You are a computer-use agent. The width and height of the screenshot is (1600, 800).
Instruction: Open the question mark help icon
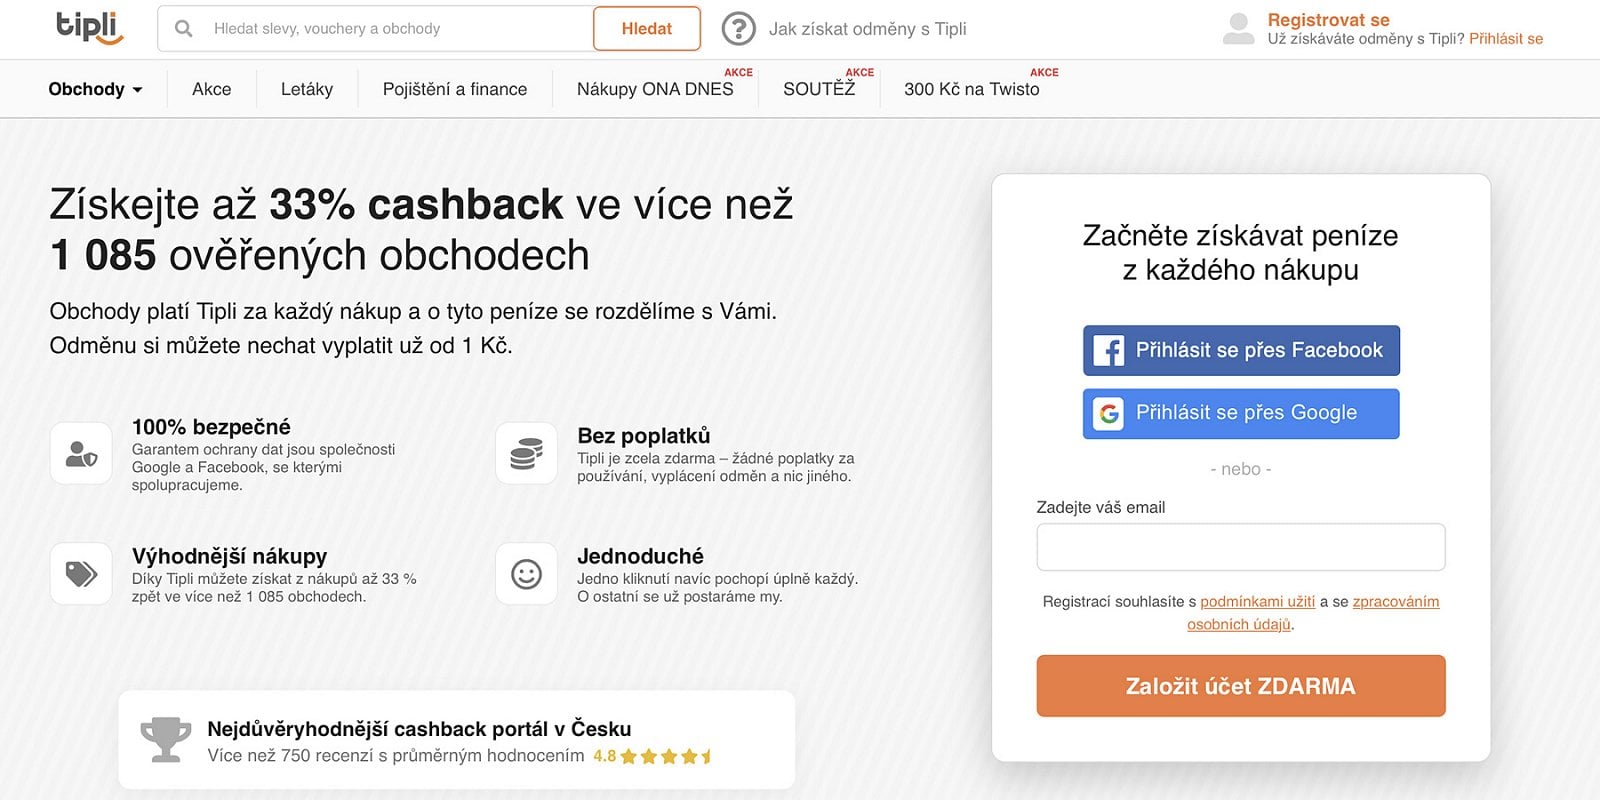point(738,28)
